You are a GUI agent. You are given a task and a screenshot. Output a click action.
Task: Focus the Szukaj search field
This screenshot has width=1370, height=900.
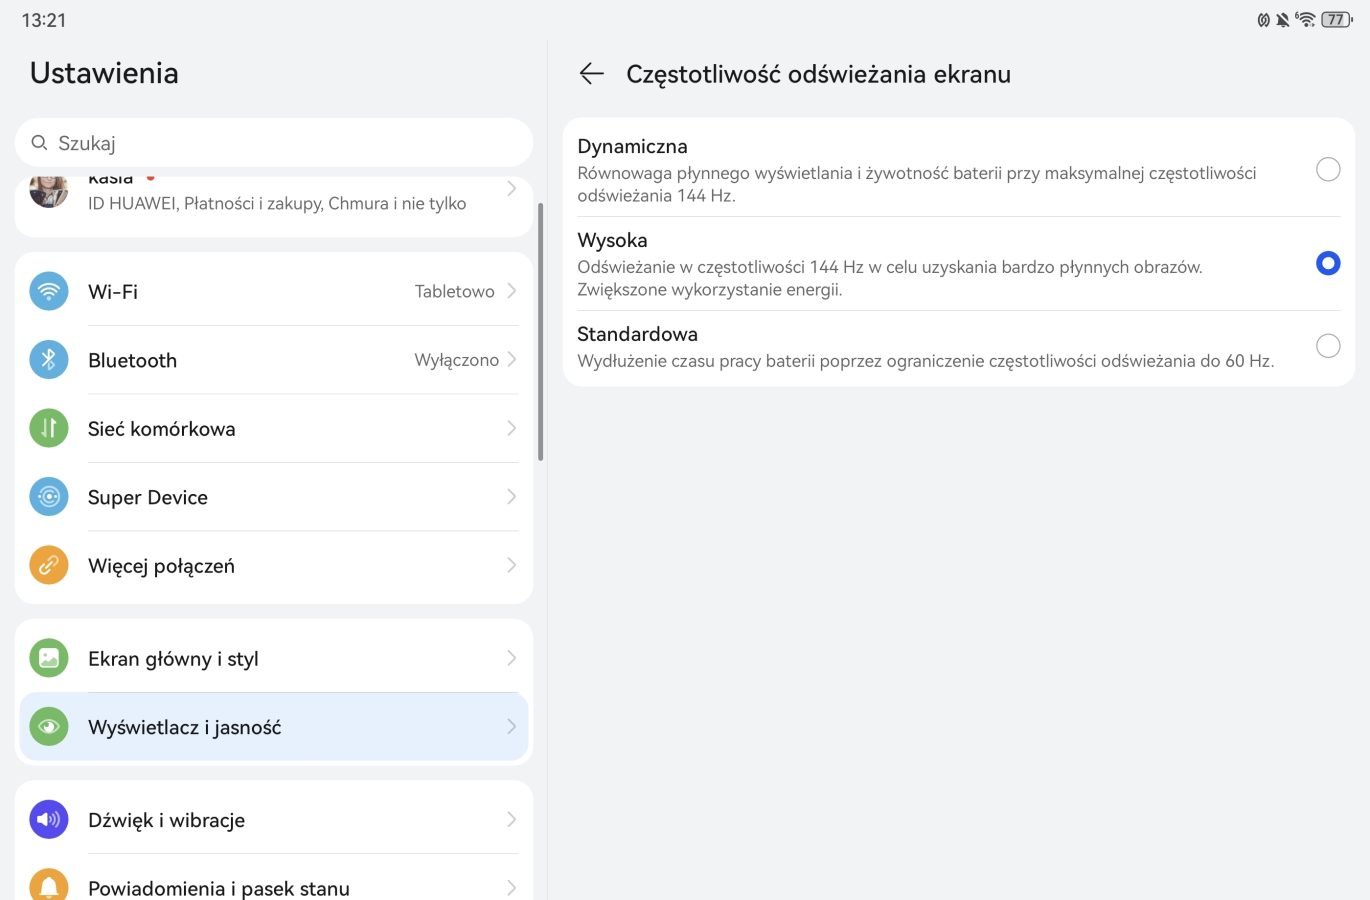click(x=274, y=143)
